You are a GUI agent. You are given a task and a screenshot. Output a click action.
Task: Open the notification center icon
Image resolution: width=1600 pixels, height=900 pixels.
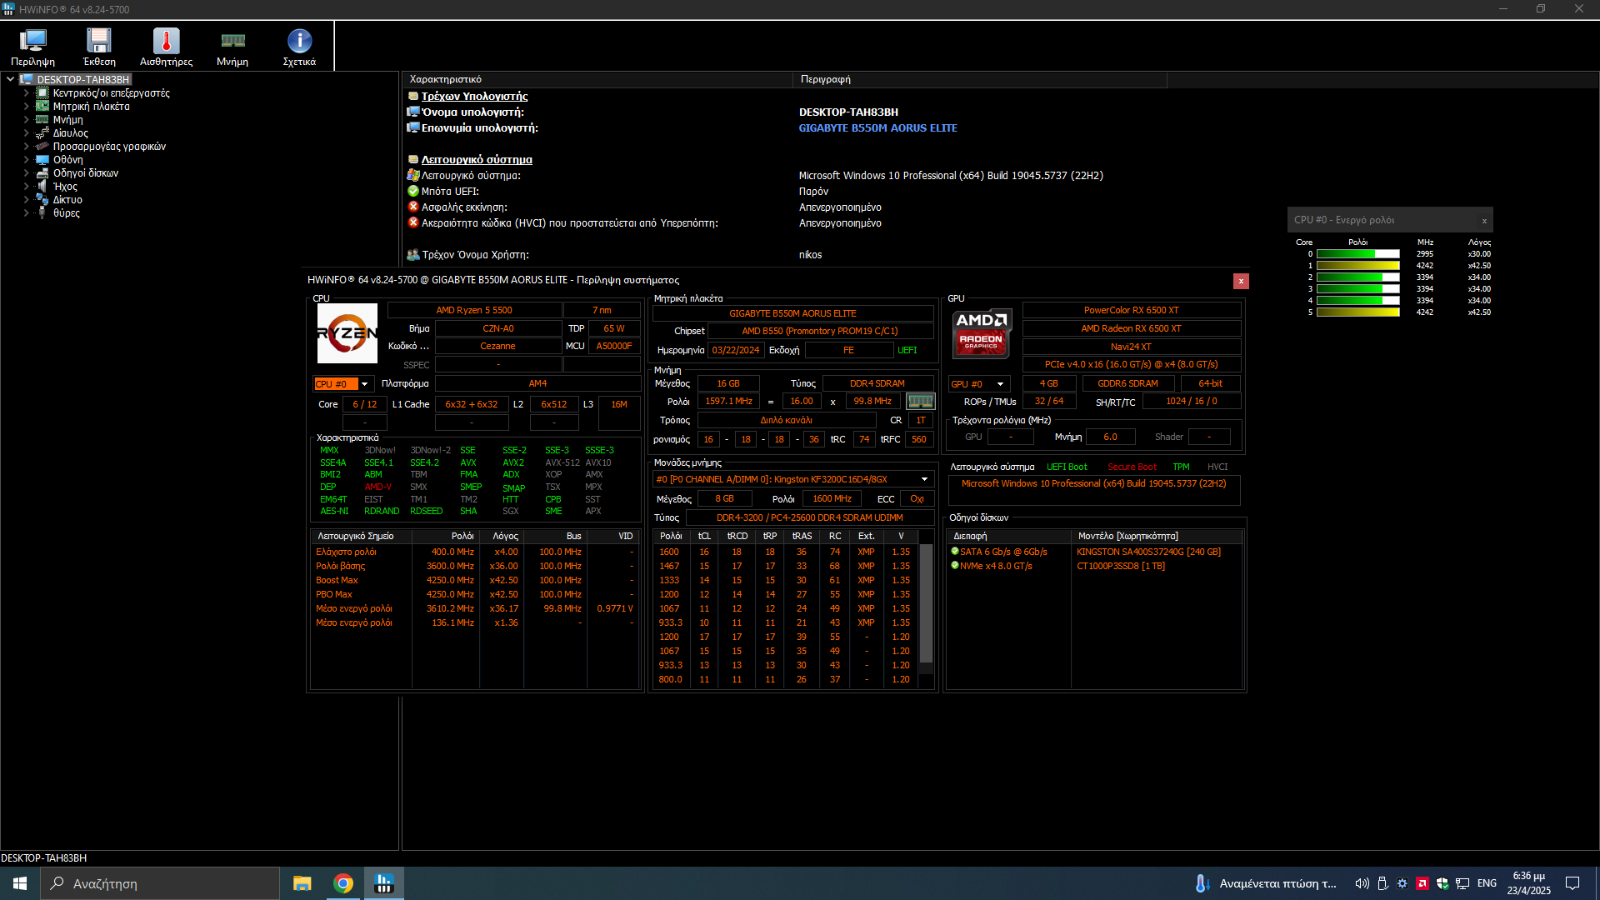click(x=1573, y=883)
